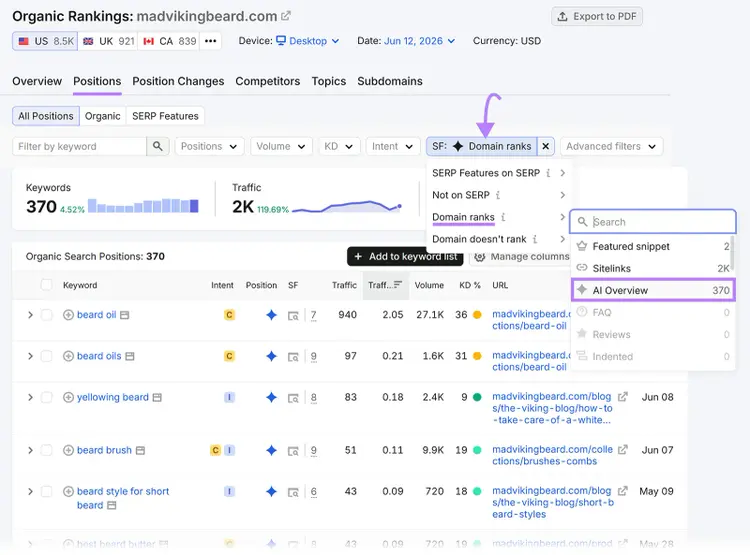This screenshot has width=750, height=555.
Task: Click add icon next to beard style for short beard
Action: (x=68, y=491)
